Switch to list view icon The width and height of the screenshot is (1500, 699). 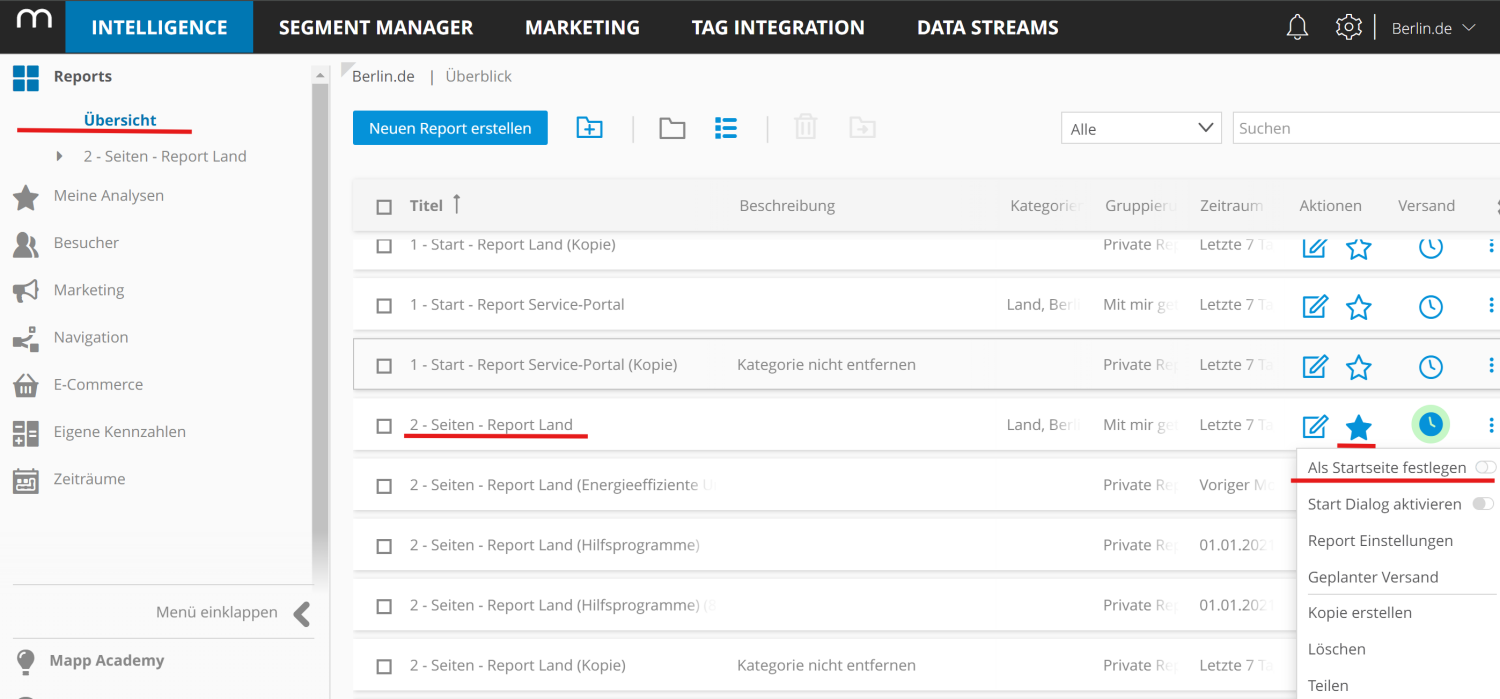click(726, 128)
